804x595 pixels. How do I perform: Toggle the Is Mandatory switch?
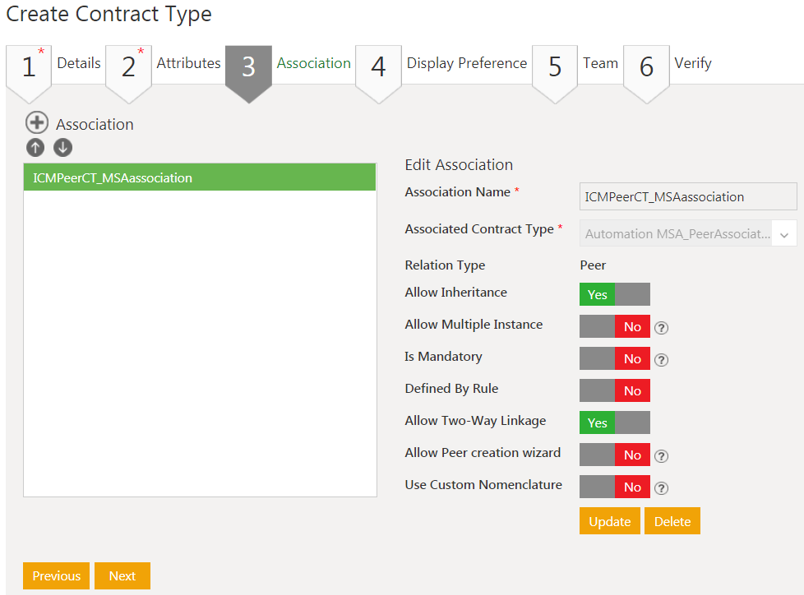[614, 358]
